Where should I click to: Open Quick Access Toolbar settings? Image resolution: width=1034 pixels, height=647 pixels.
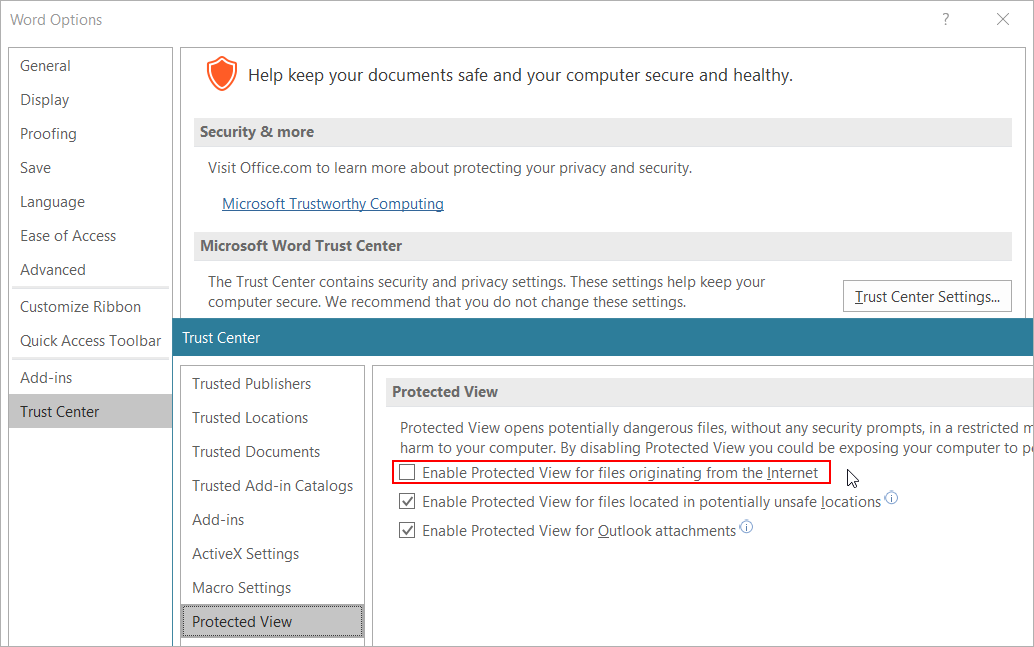coord(90,341)
